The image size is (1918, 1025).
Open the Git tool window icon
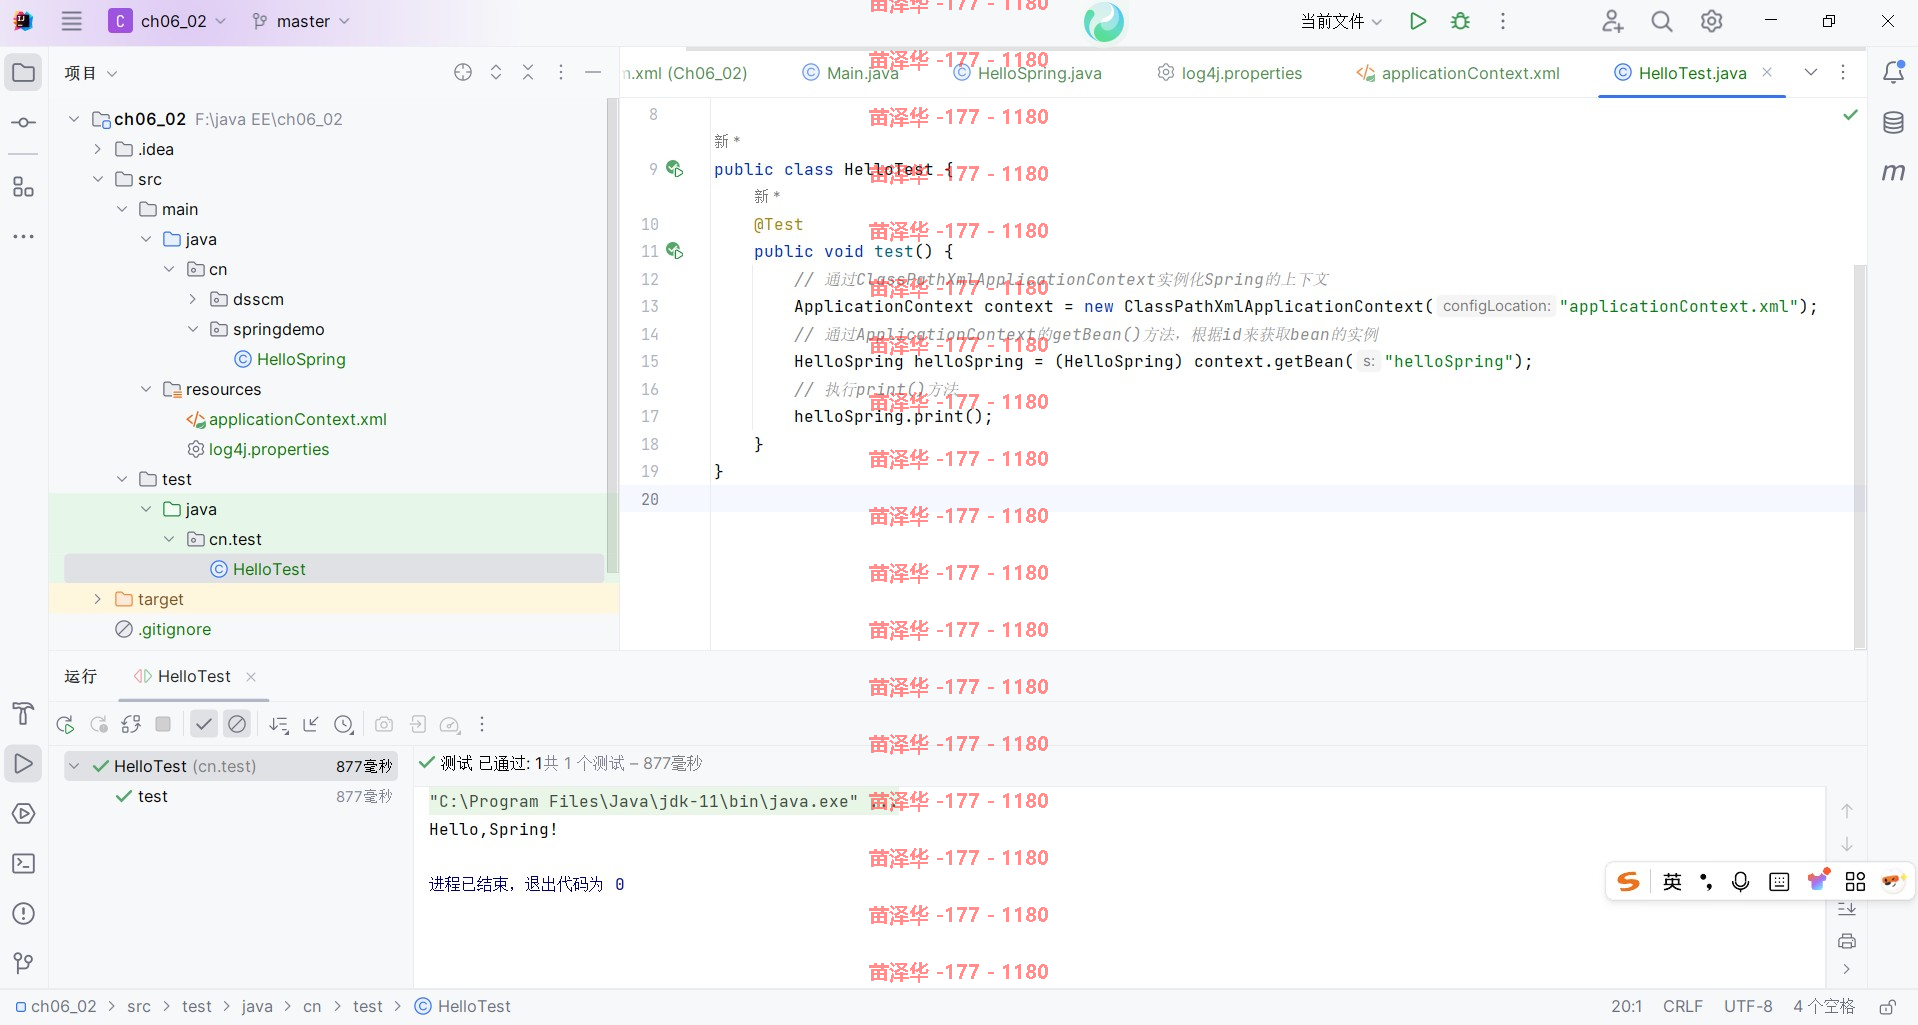[x=23, y=963]
